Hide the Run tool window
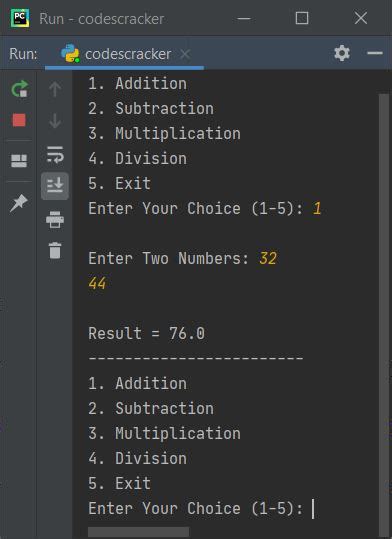Viewport: 392px width, 539px height. click(375, 53)
